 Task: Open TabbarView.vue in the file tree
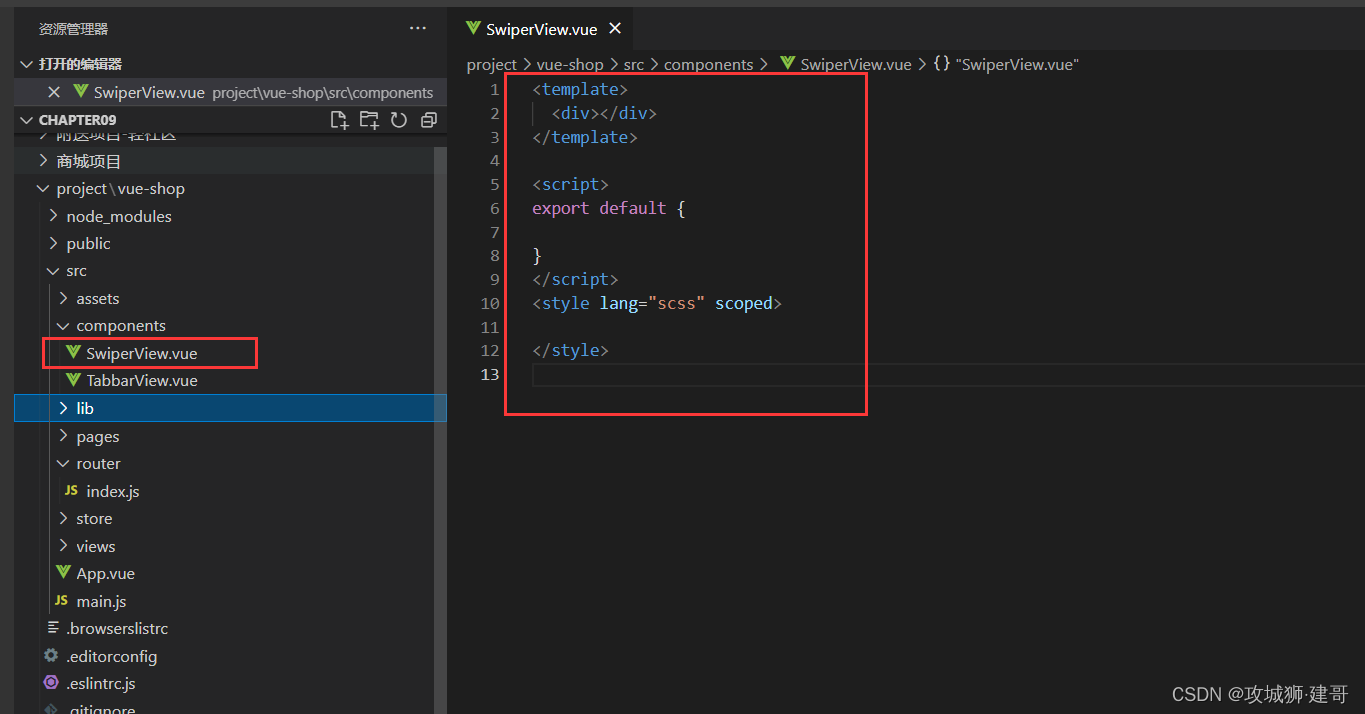[141, 380]
